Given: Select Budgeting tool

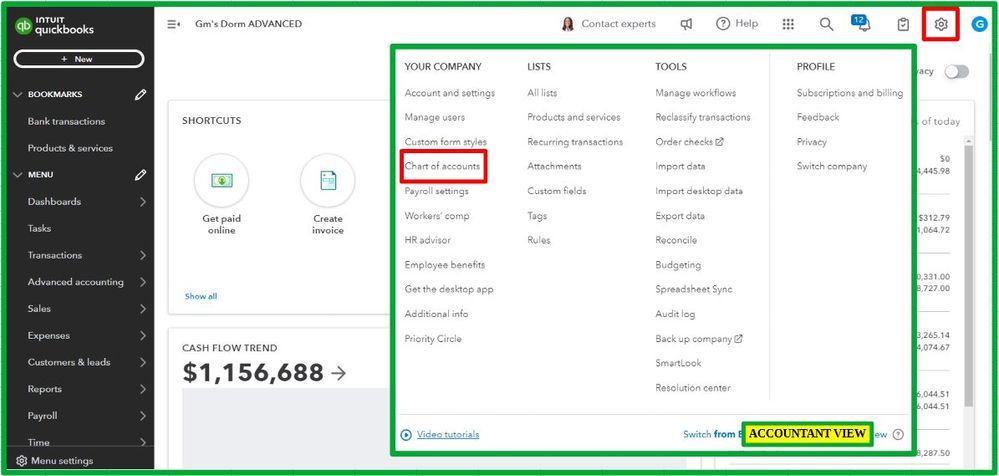Looking at the screenshot, I should pyautogui.click(x=678, y=265).
